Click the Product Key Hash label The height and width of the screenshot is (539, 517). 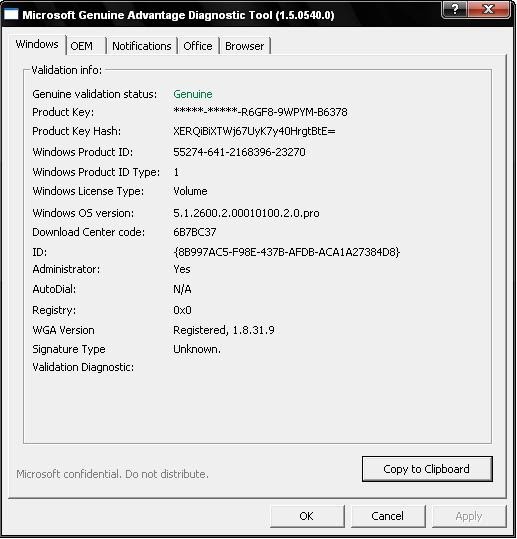[77, 131]
